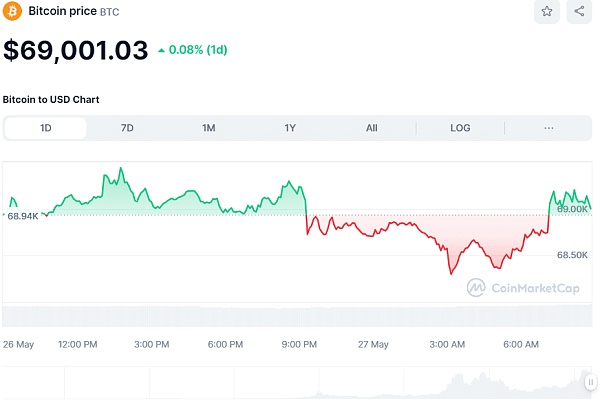Click the green price change arrow
The height and width of the screenshot is (409, 600).
[162, 49]
